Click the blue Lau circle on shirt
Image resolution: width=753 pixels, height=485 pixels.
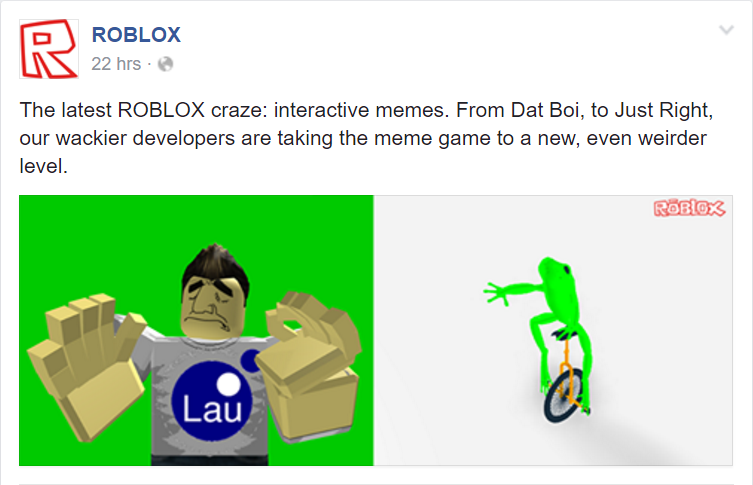212,401
